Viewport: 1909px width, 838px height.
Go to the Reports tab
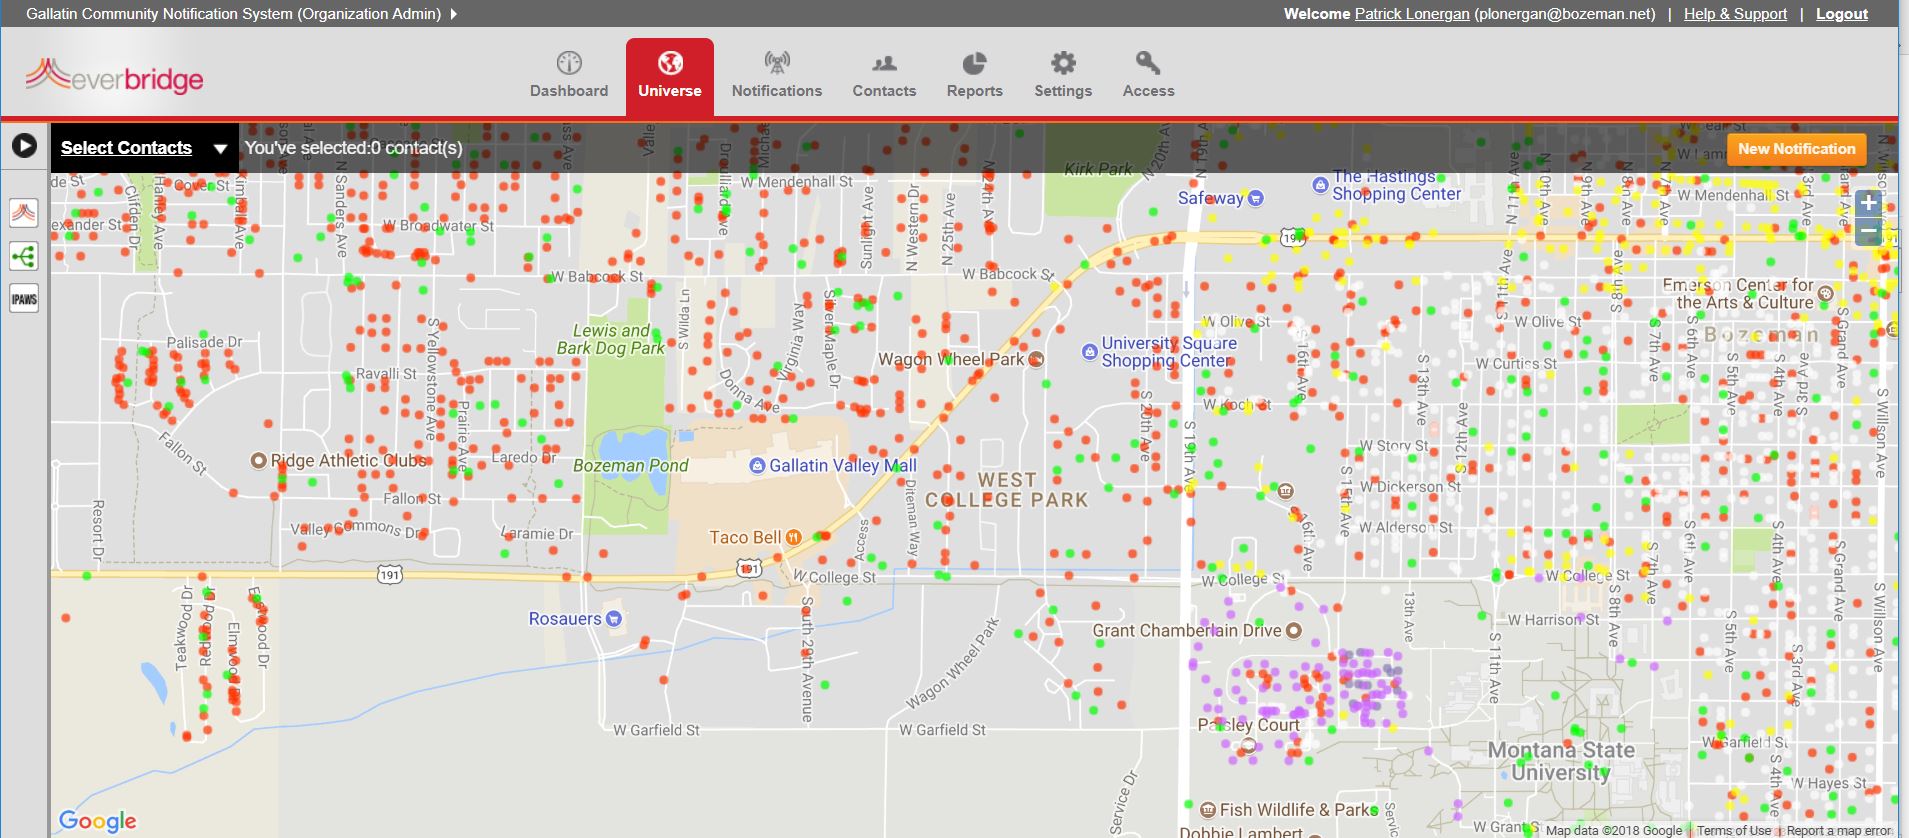(974, 75)
